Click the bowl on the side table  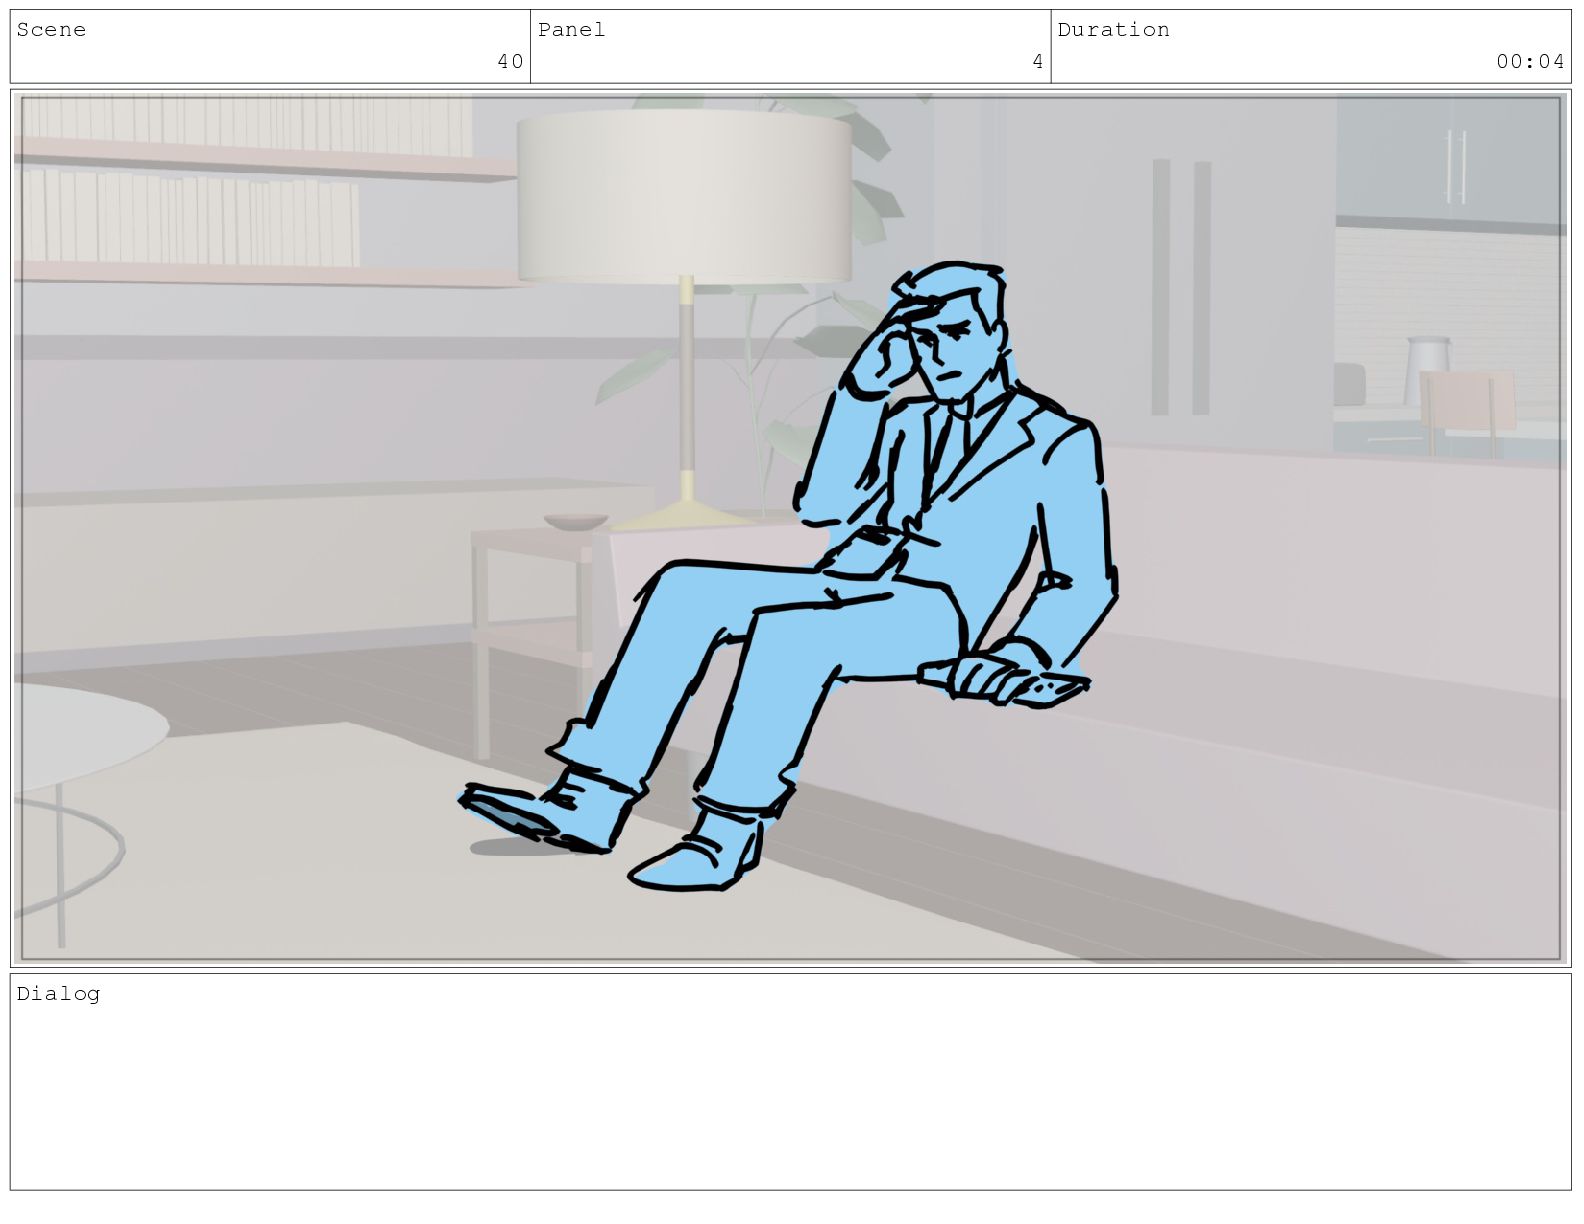(x=576, y=522)
